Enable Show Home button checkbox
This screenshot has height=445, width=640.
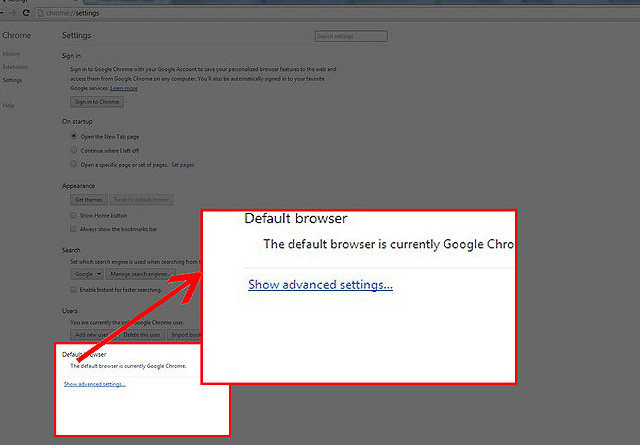73,215
